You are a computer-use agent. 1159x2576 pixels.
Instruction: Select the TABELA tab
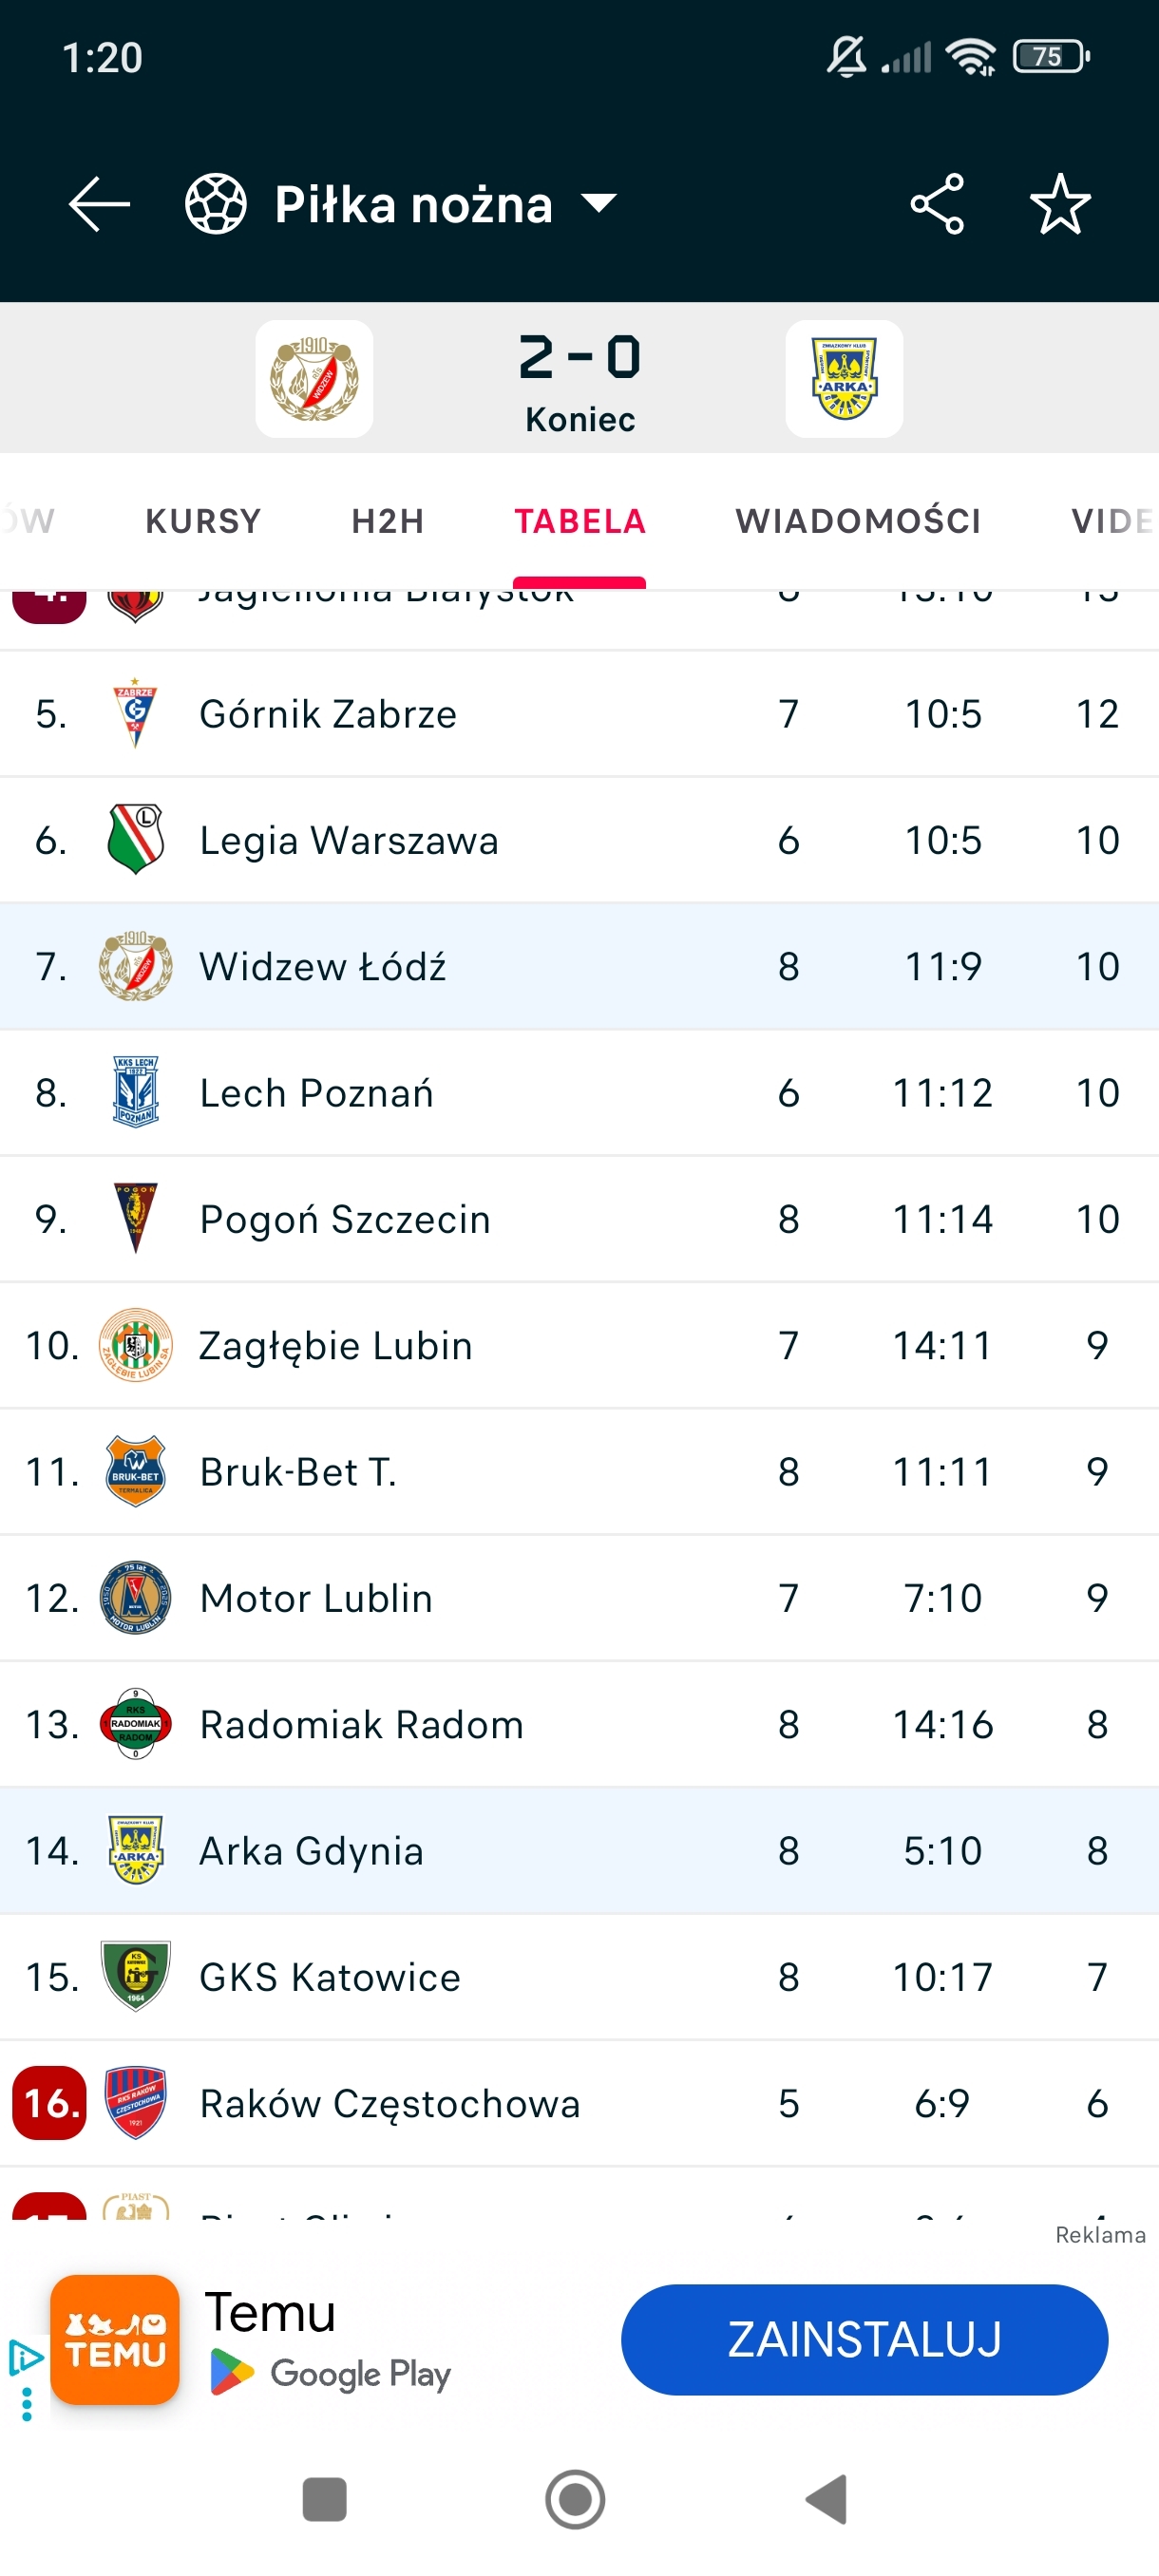point(580,521)
